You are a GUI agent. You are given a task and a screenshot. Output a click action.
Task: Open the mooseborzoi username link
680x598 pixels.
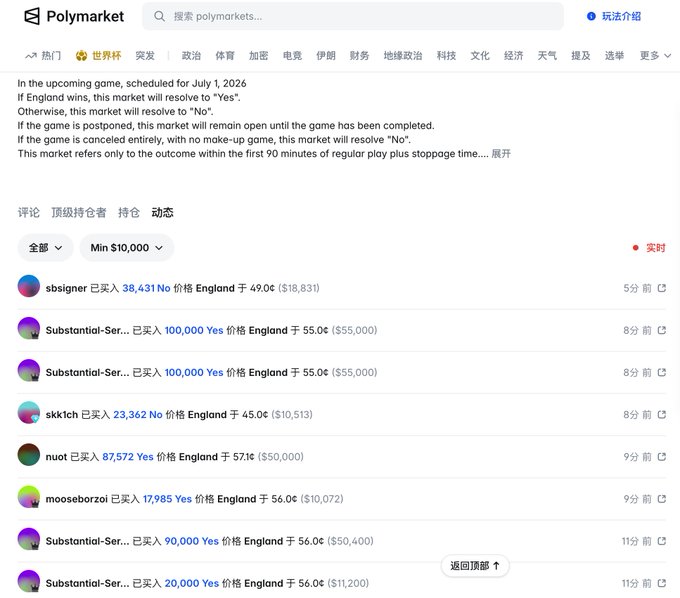coord(76,499)
